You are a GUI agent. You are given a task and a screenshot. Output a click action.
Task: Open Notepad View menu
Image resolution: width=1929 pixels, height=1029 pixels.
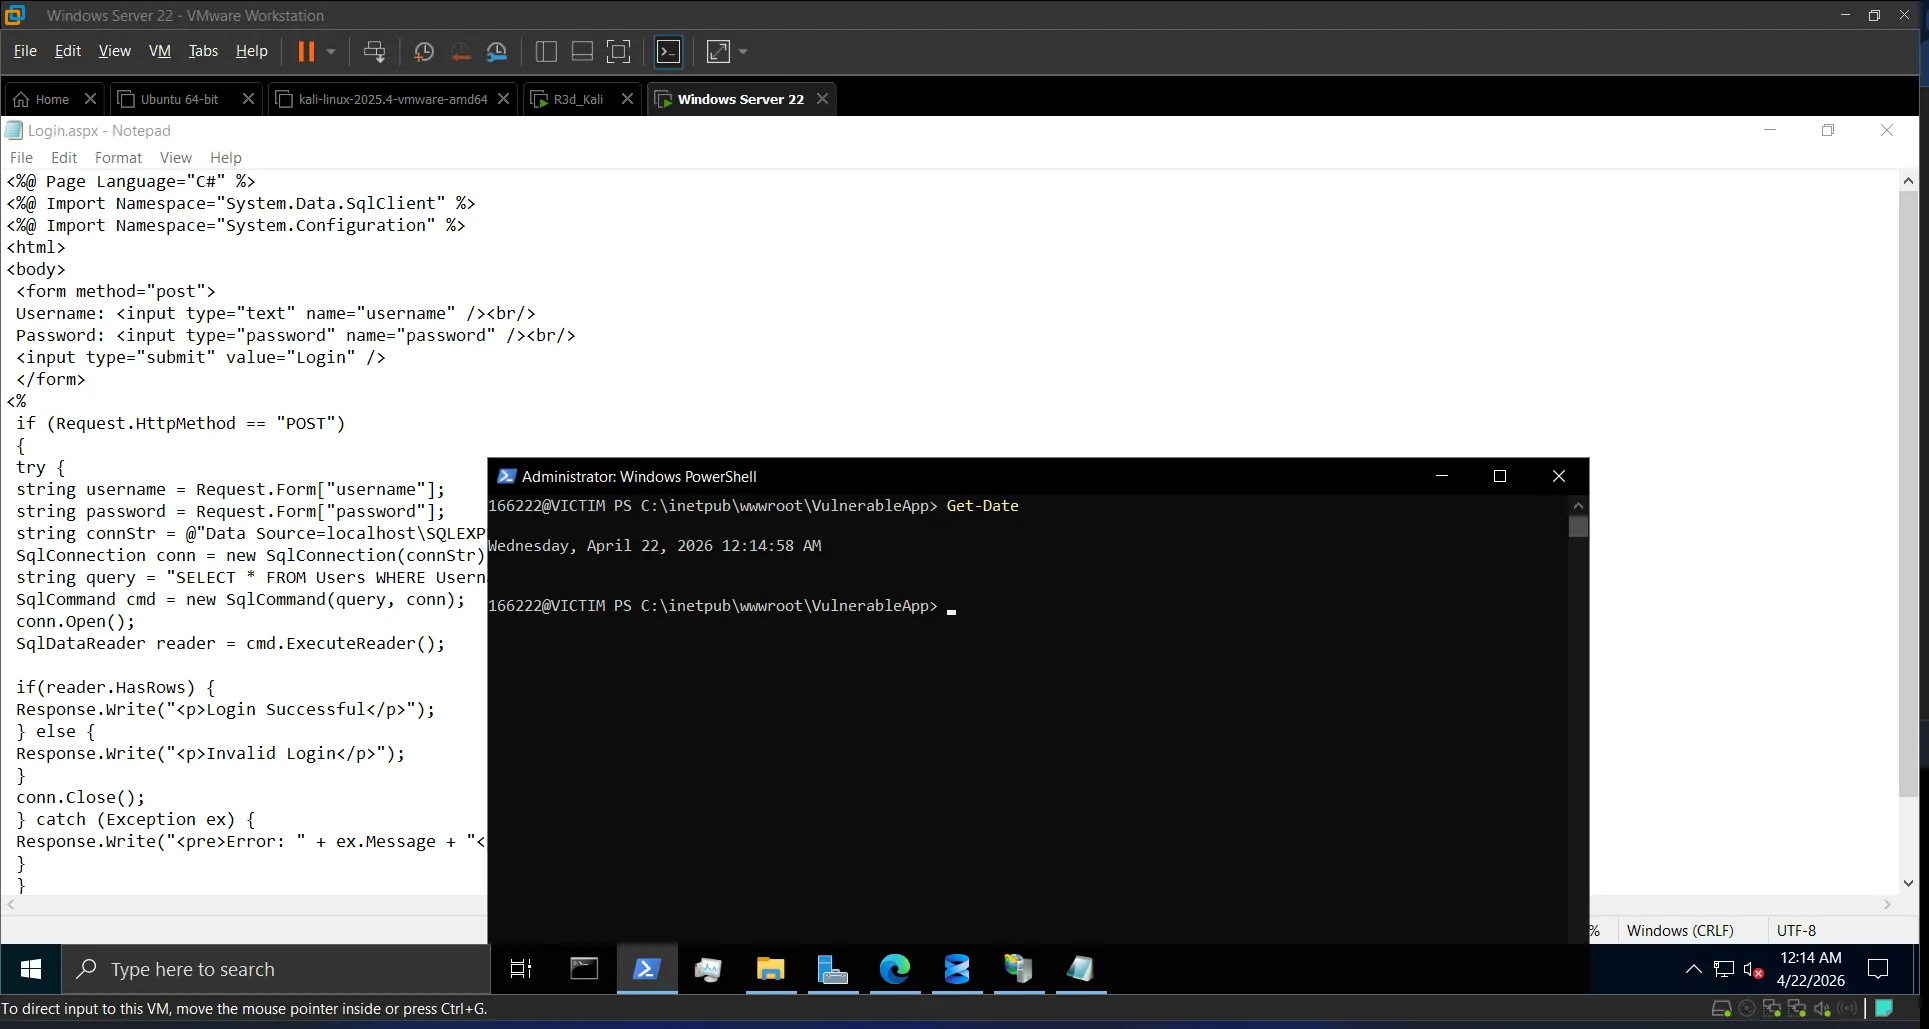point(175,157)
